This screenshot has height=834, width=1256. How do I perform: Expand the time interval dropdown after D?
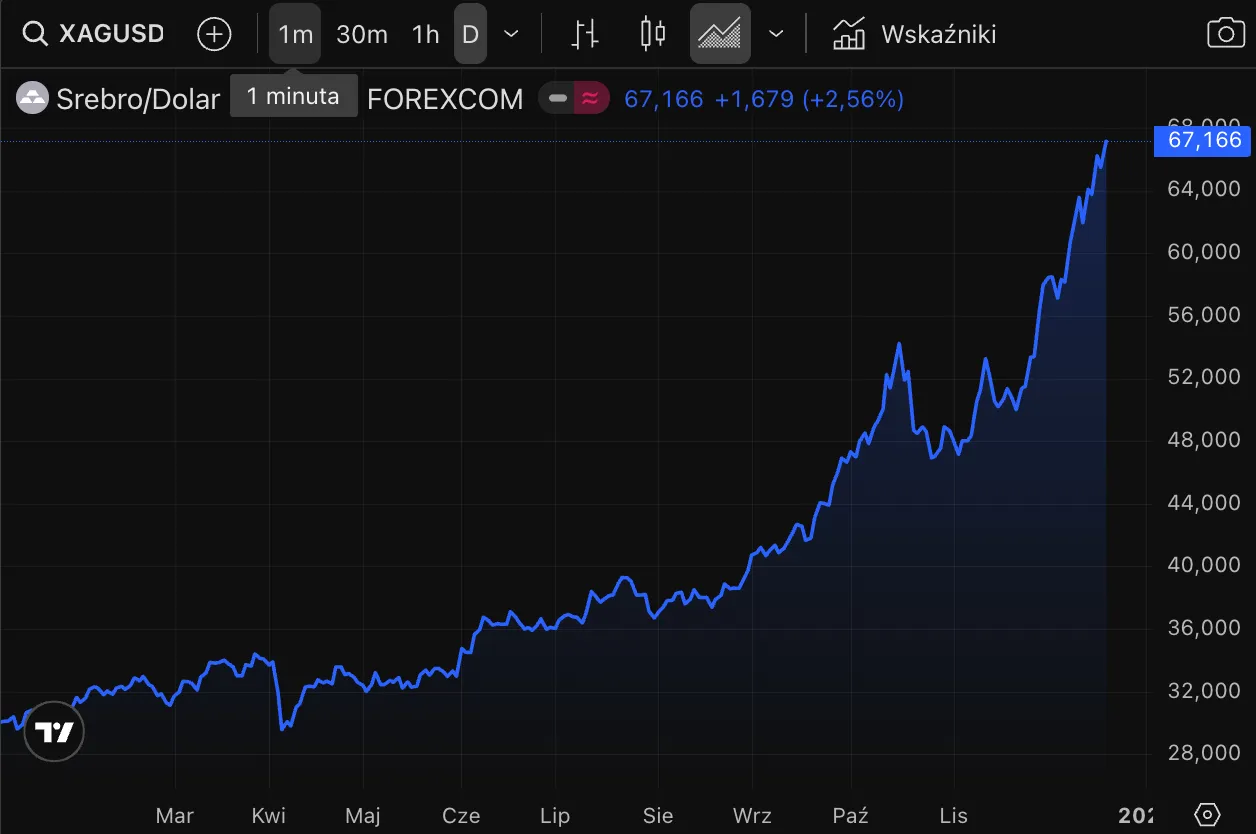coord(511,34)
